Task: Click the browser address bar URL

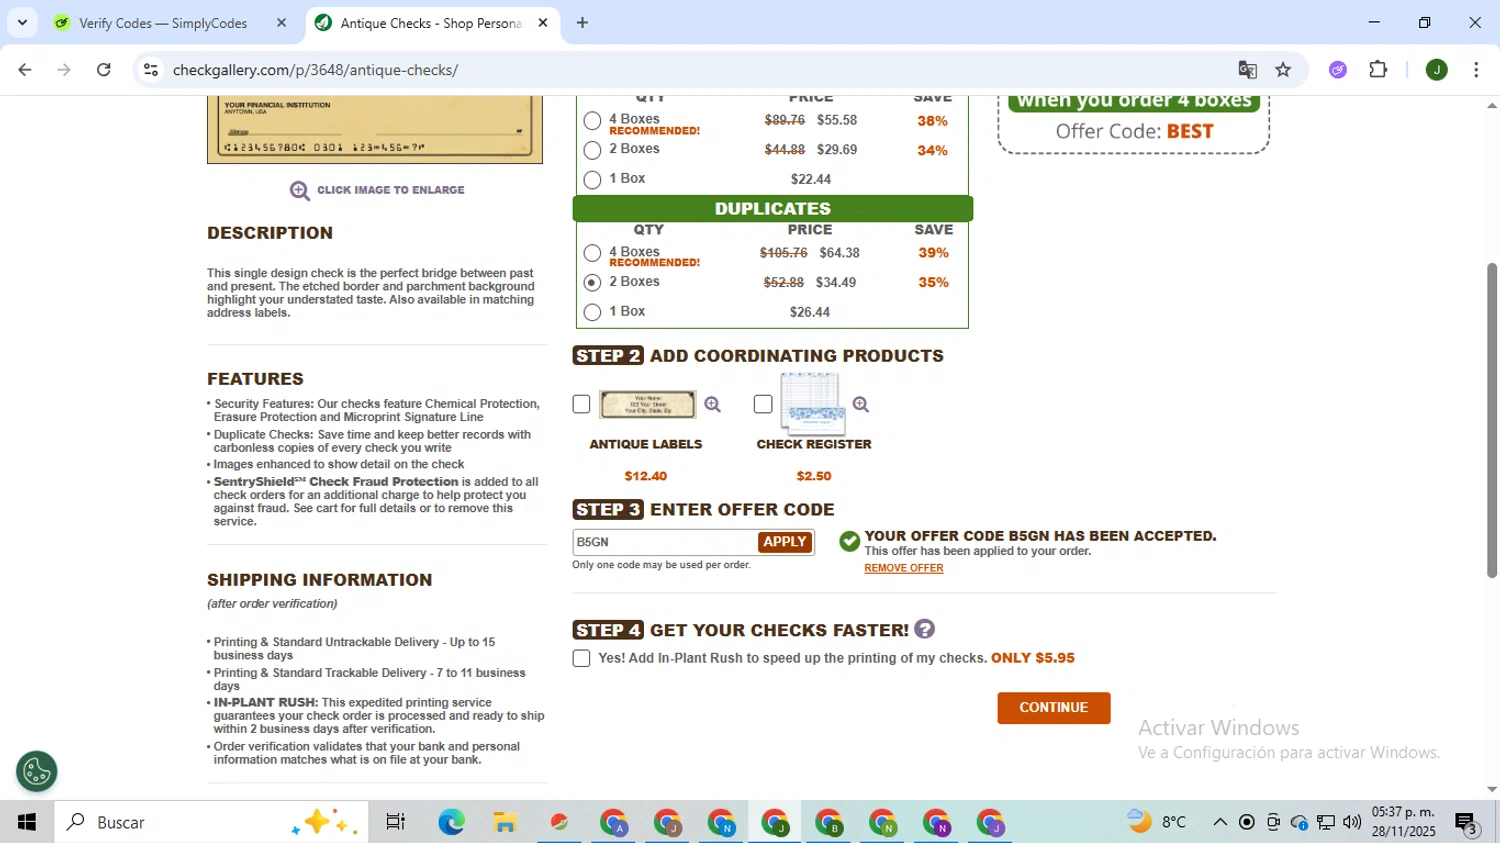Action: point(315,70)
